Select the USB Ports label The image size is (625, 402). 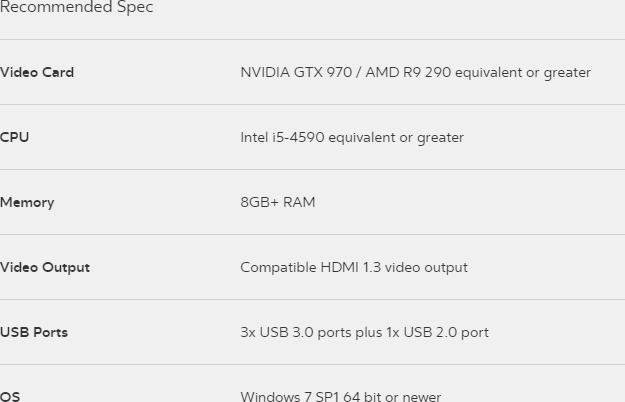(34, 332)
